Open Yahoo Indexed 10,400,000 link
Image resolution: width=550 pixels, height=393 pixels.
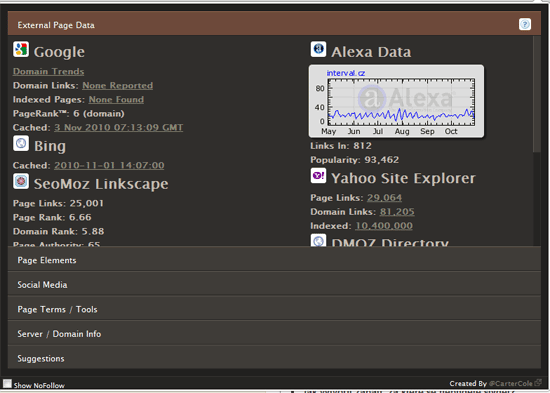pos(384,226)
